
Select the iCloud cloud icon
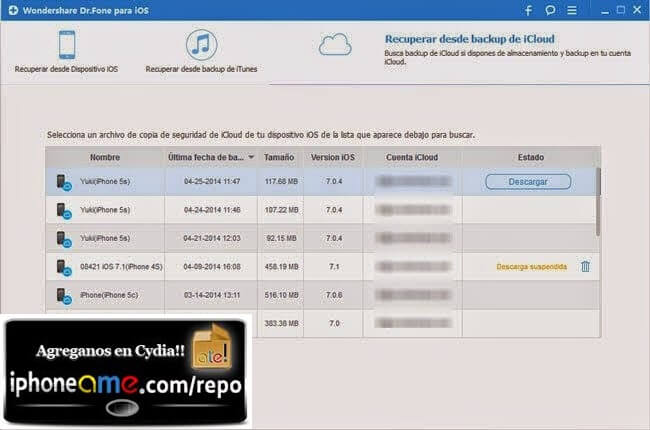[336, 45]
